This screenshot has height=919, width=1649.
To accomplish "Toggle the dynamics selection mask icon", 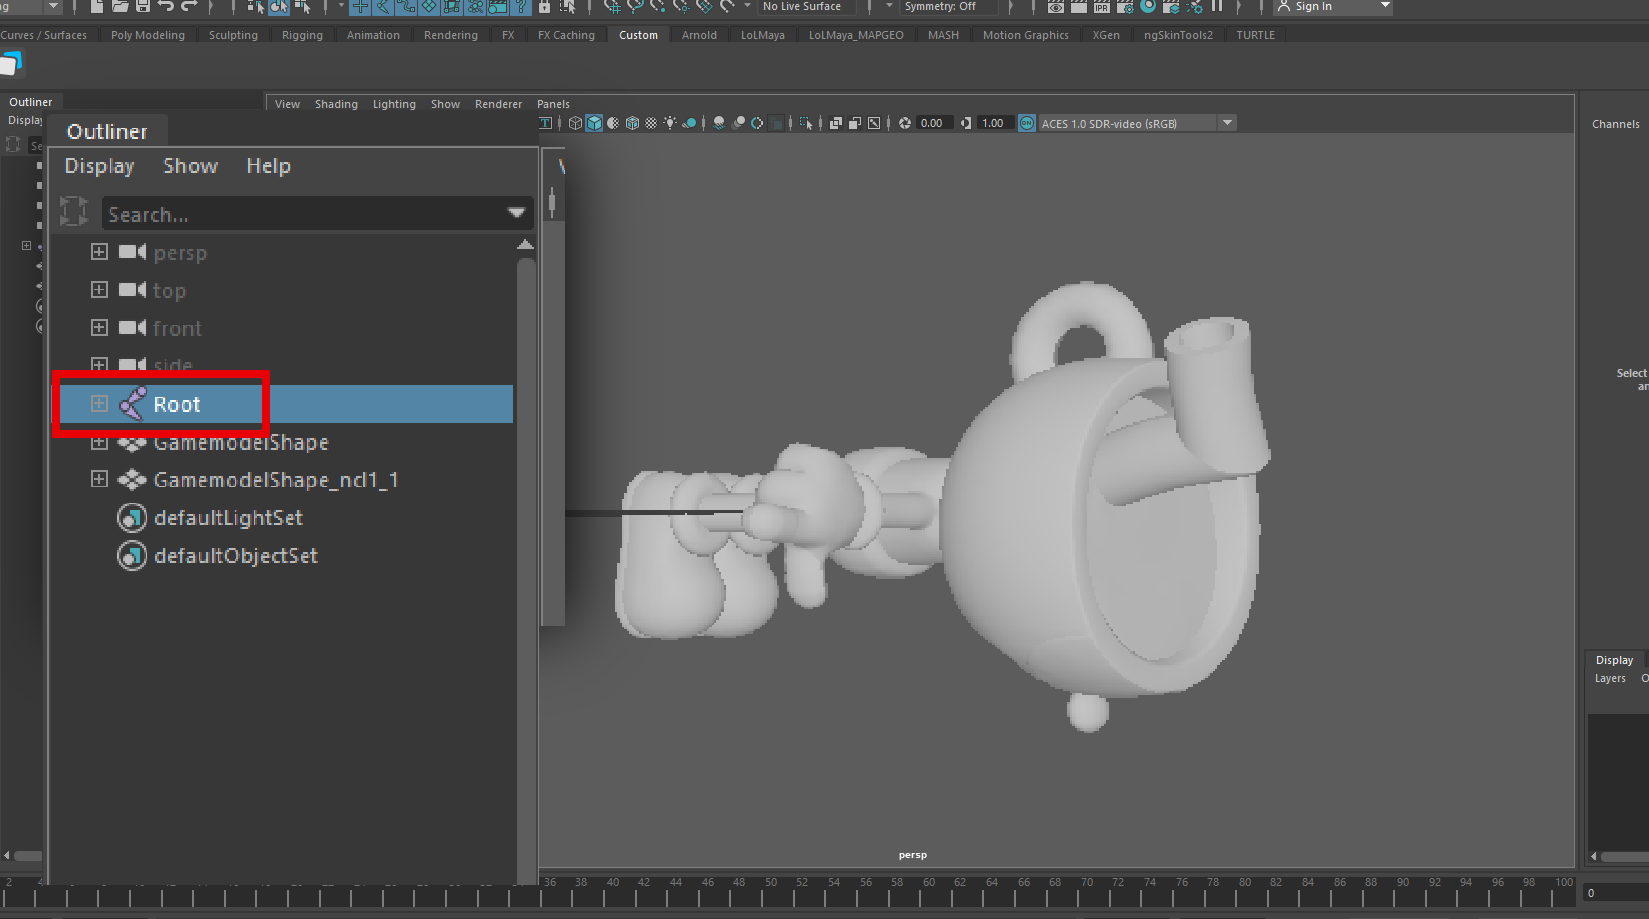I will [474, 7].
